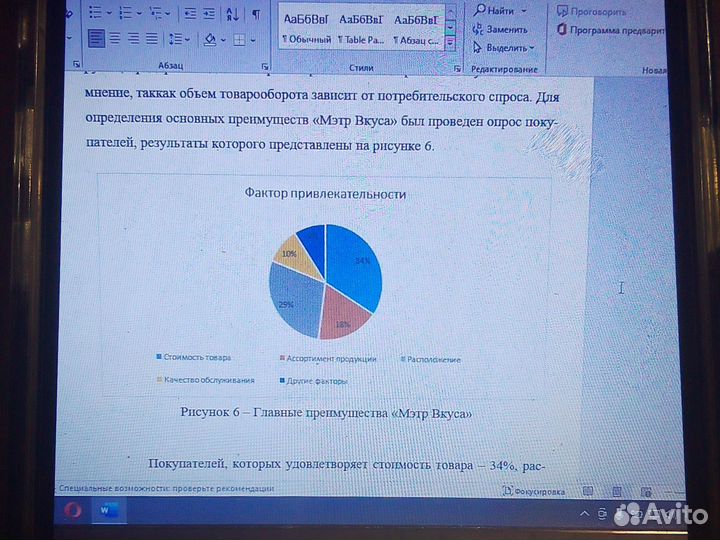Image resolution: width=720 pixels, height=540 pixels.
Task: Click the Word icon in the taskbar
Action: tap(109, 511)
